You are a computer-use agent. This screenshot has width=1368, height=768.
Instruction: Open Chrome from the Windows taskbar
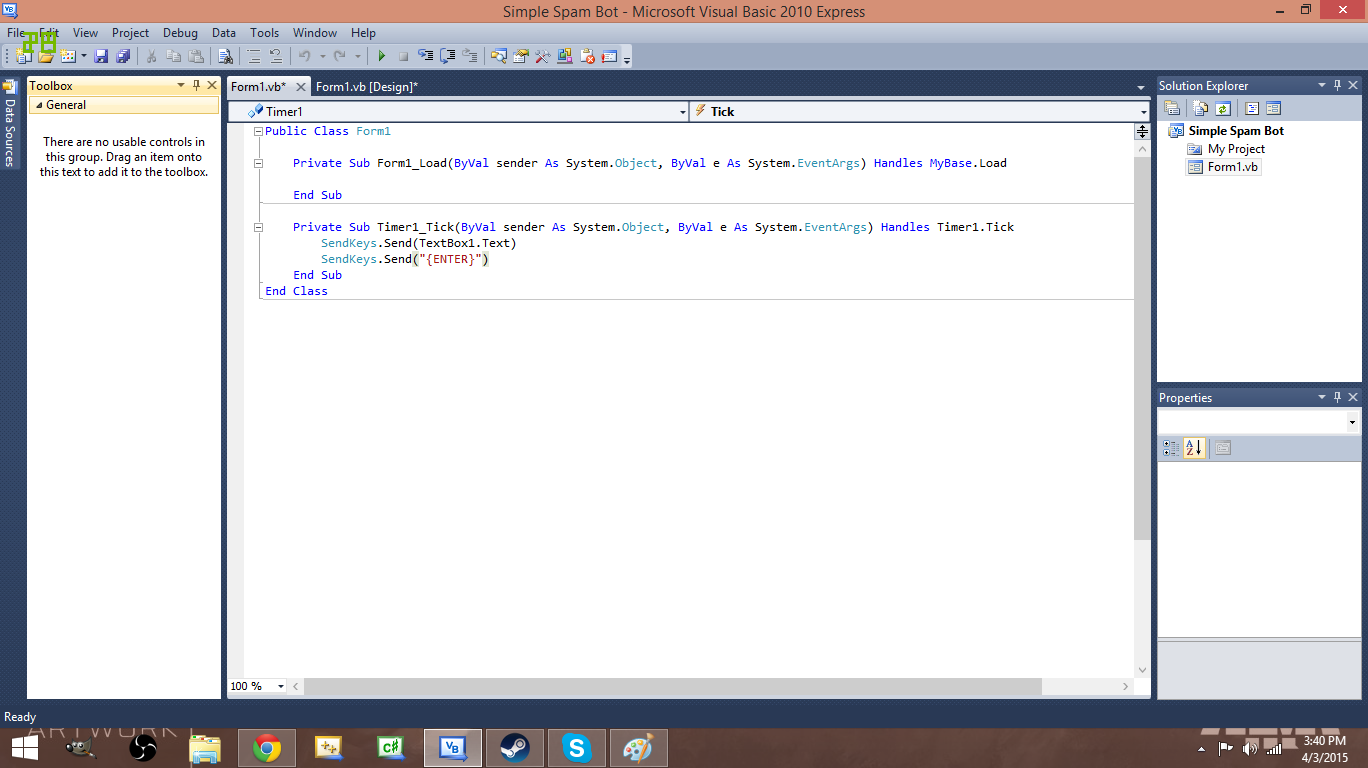pyautogui.click(x=267, y=747)
